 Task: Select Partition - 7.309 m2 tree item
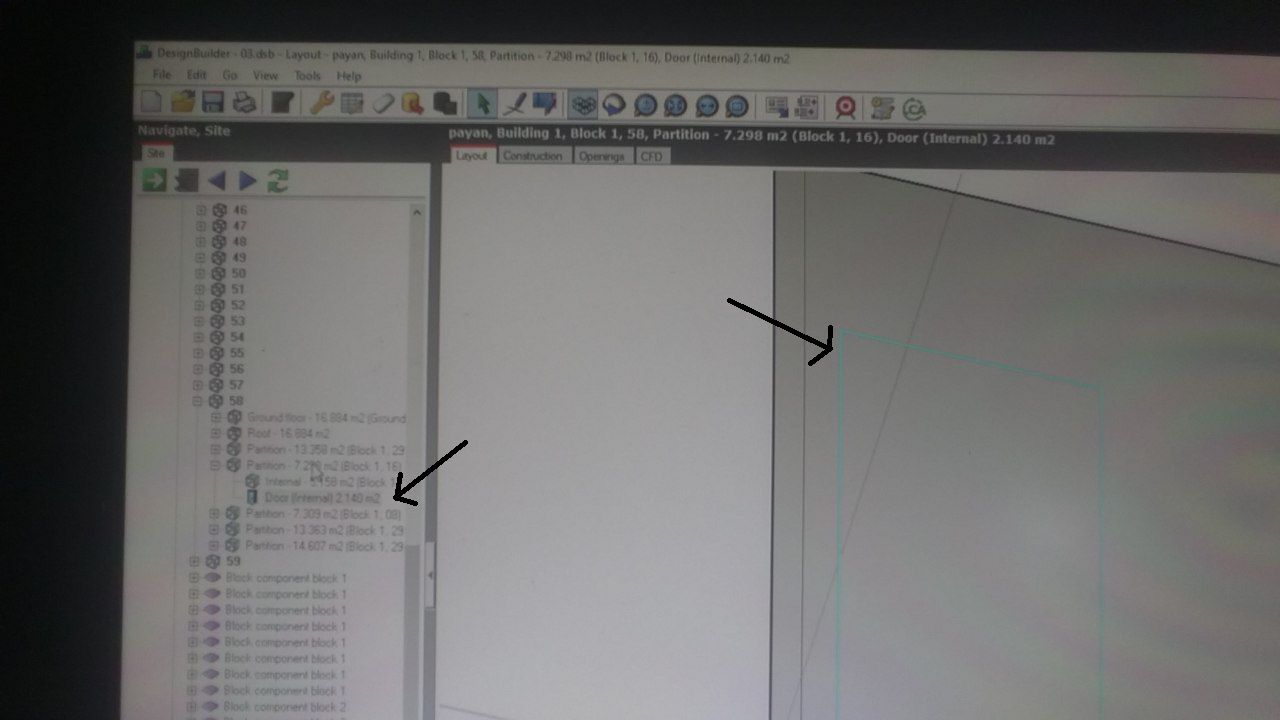point(323,514)
